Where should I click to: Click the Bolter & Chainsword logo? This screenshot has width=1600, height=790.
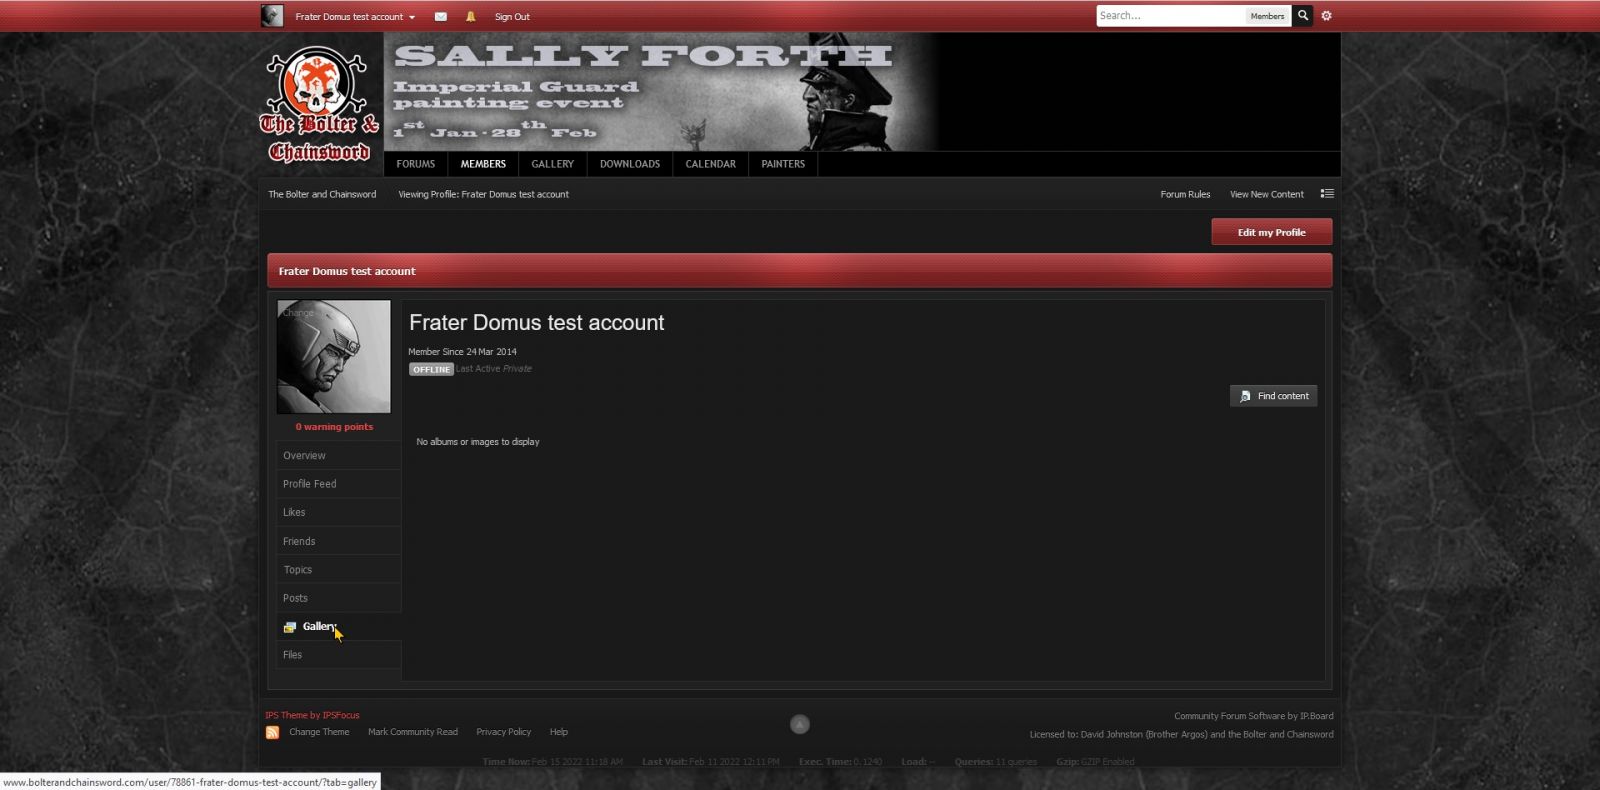coord(320,106)
